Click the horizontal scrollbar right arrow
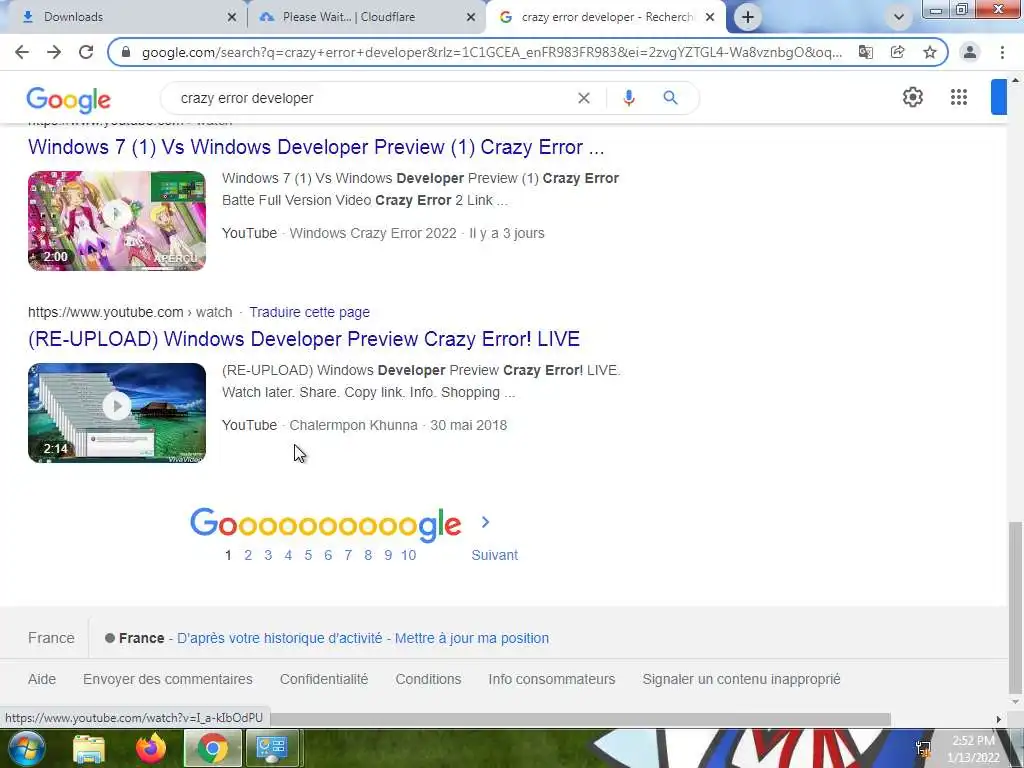Image resolution: width=1024 pixels, height=768 pixels. coord(999,719)
